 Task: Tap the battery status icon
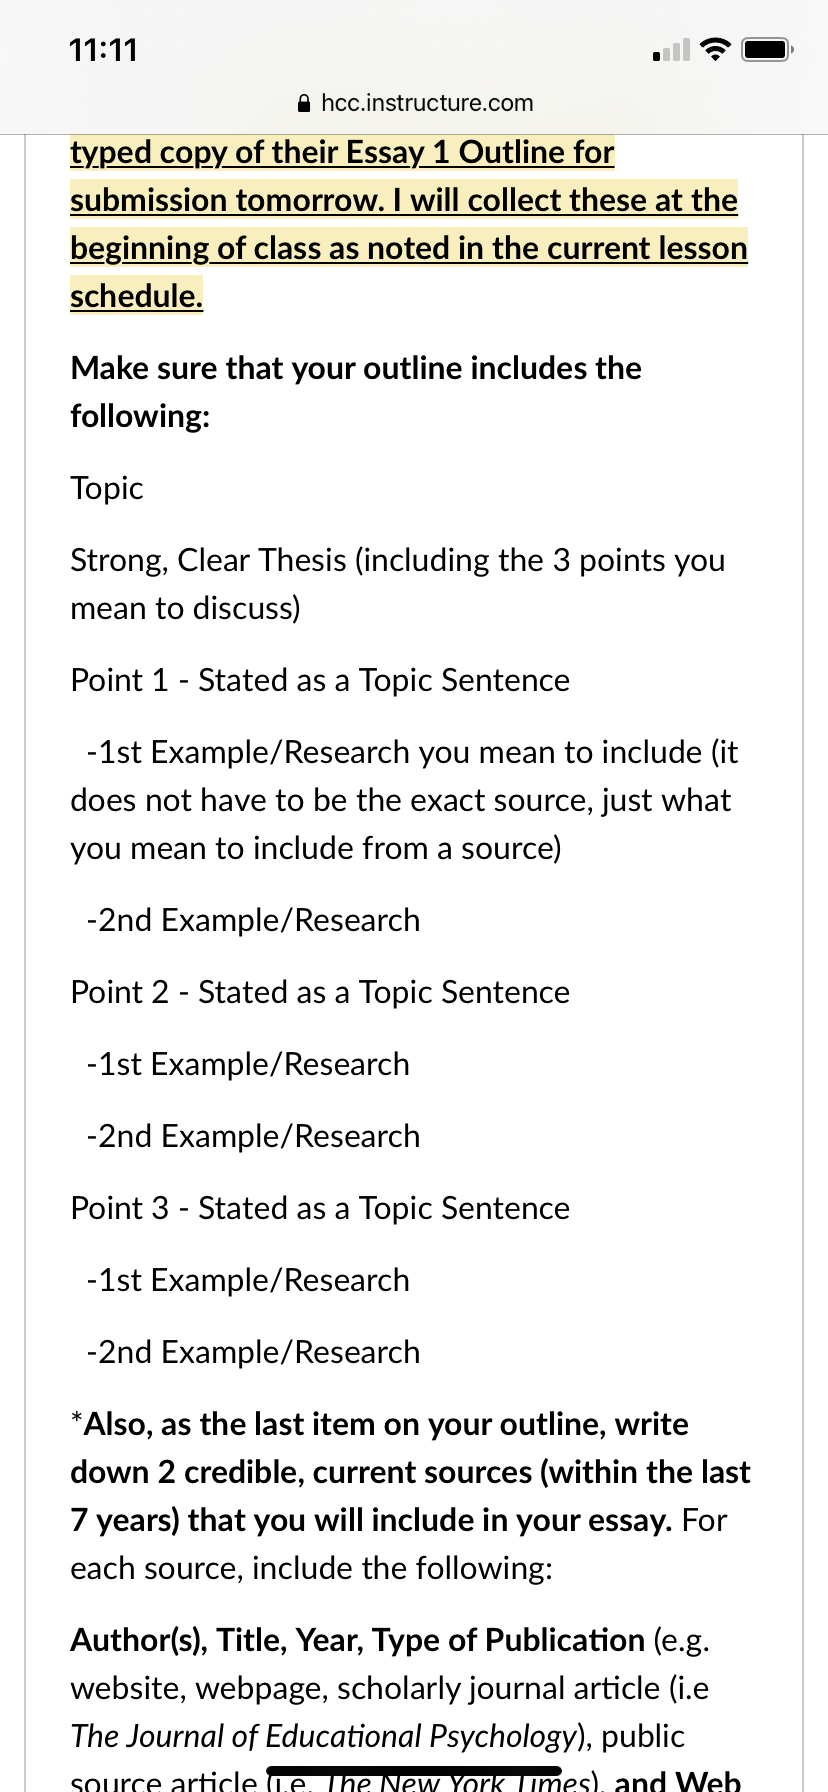click(x=767, y=49)
